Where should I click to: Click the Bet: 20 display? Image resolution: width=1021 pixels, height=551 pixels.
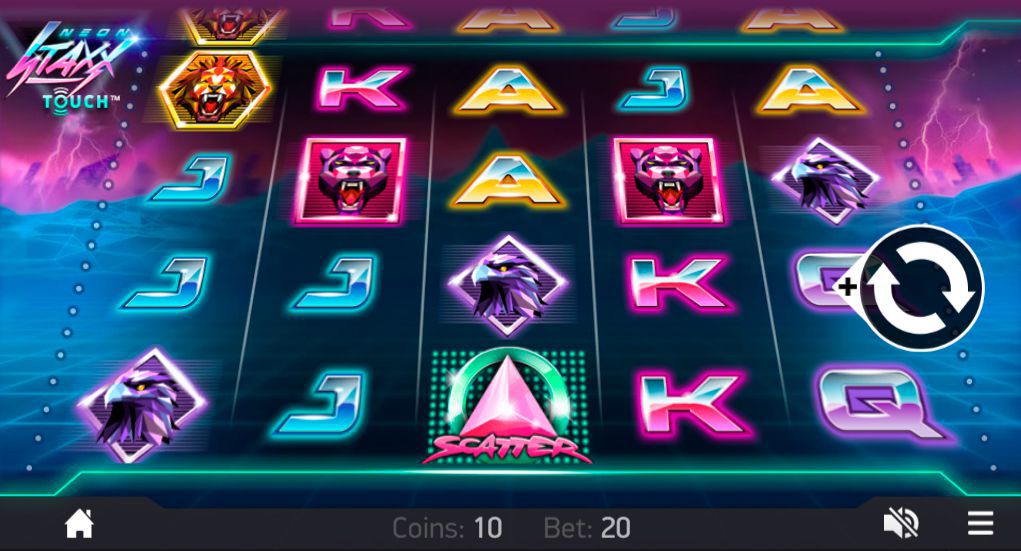click(587, 528)
